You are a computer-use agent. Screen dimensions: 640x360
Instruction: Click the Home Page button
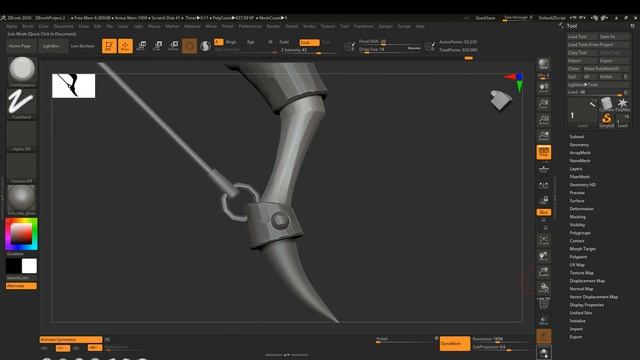20,46
